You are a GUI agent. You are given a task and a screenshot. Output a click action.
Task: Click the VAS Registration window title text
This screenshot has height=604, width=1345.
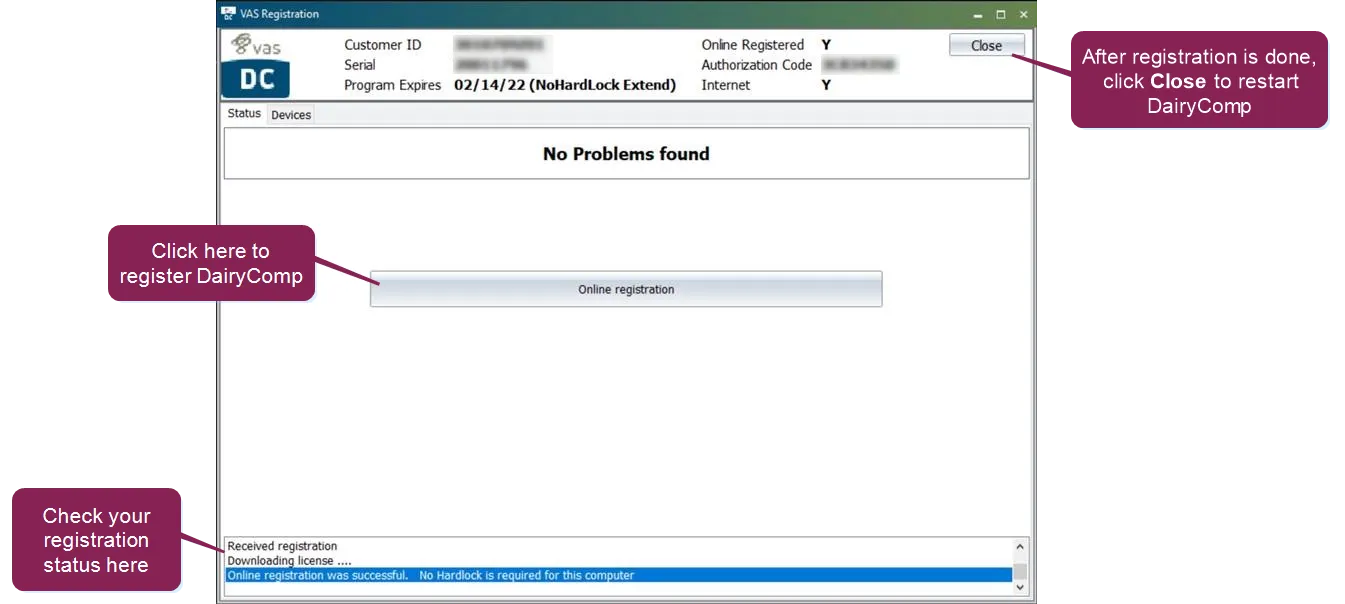[x=280, y=14]
